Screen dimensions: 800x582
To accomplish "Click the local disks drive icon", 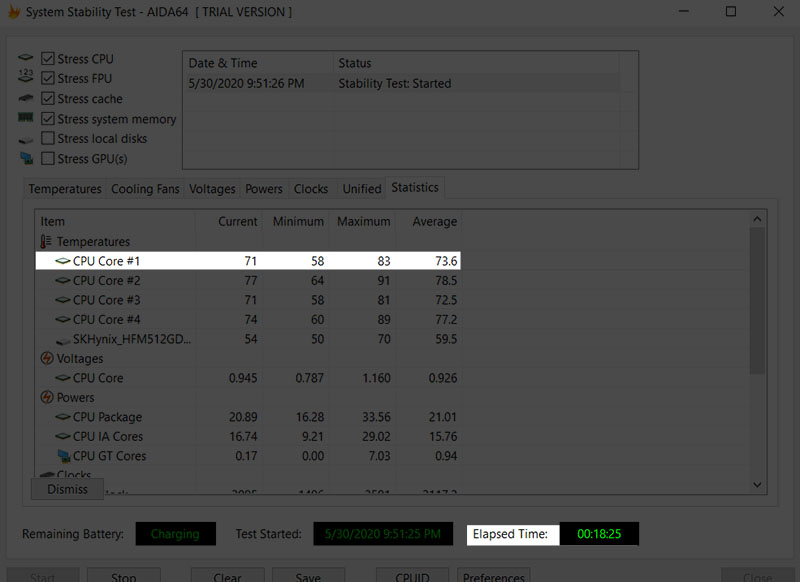I will point(26,139).
